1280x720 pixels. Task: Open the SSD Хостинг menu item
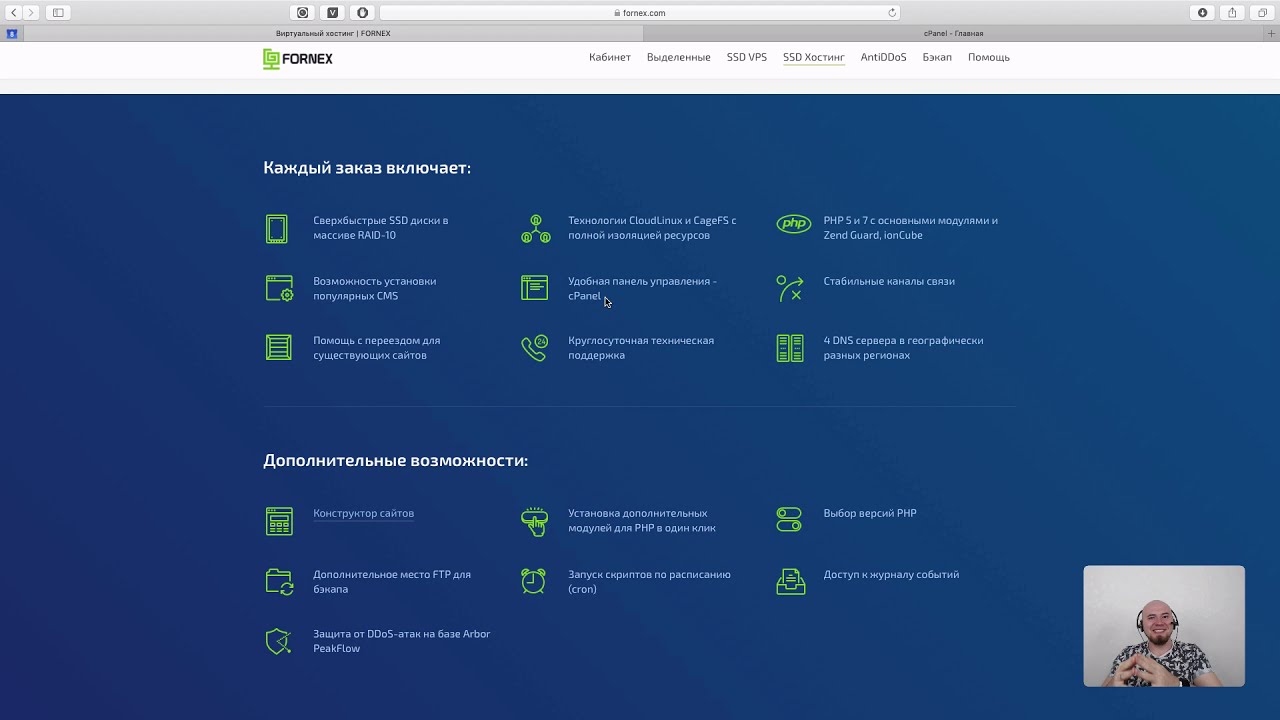[x=814, y=57]
